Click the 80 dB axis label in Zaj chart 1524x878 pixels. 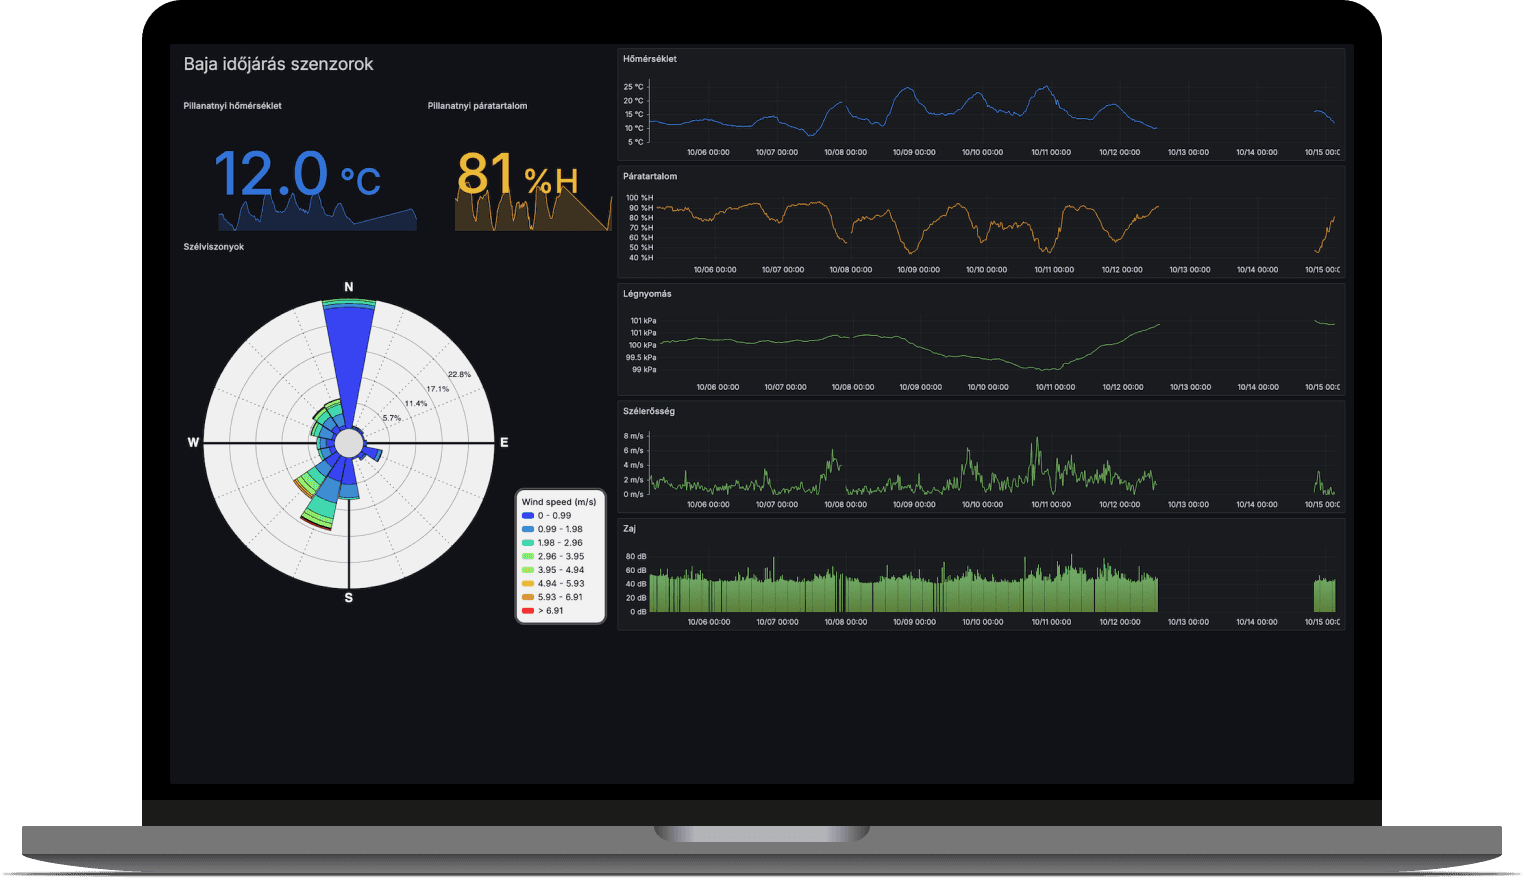tap(636, 556)
